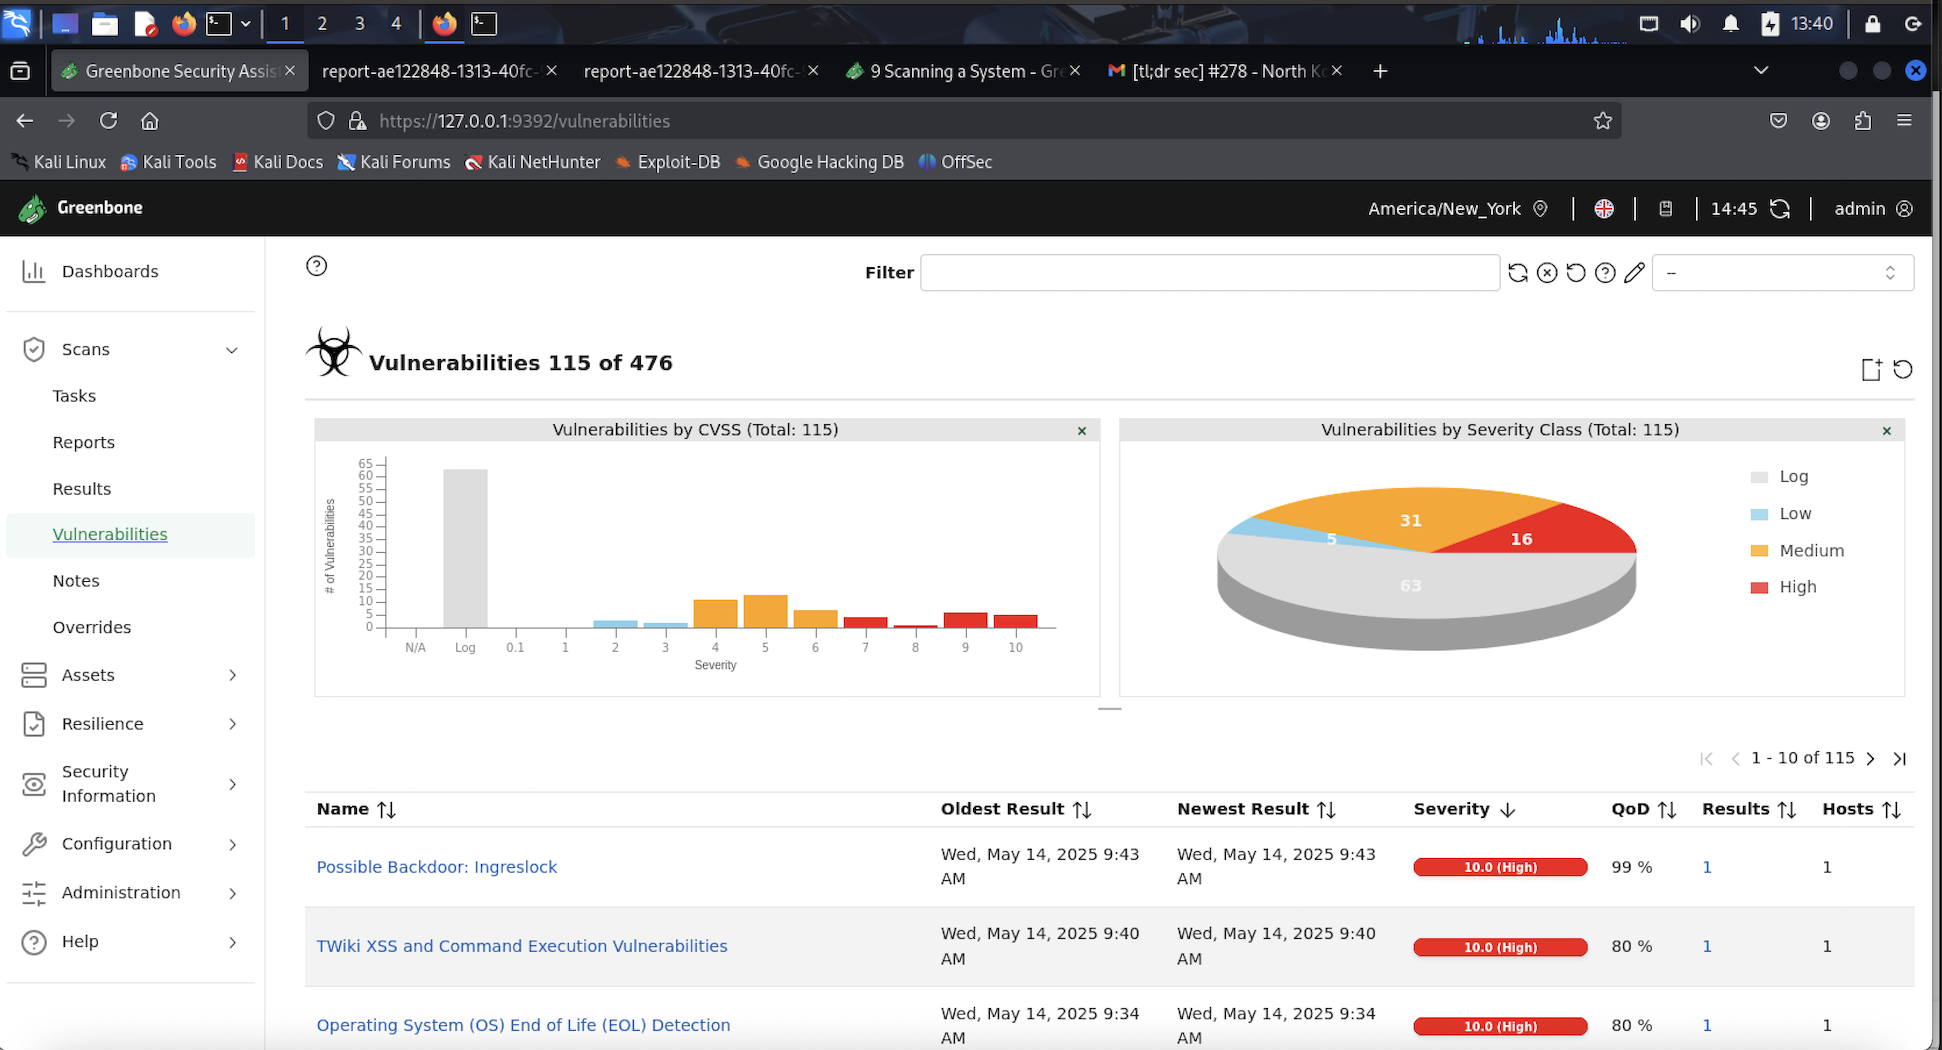Toggle the Medium severity legend entry
The image size is (1942, 1050).
tap(1810, 551)
